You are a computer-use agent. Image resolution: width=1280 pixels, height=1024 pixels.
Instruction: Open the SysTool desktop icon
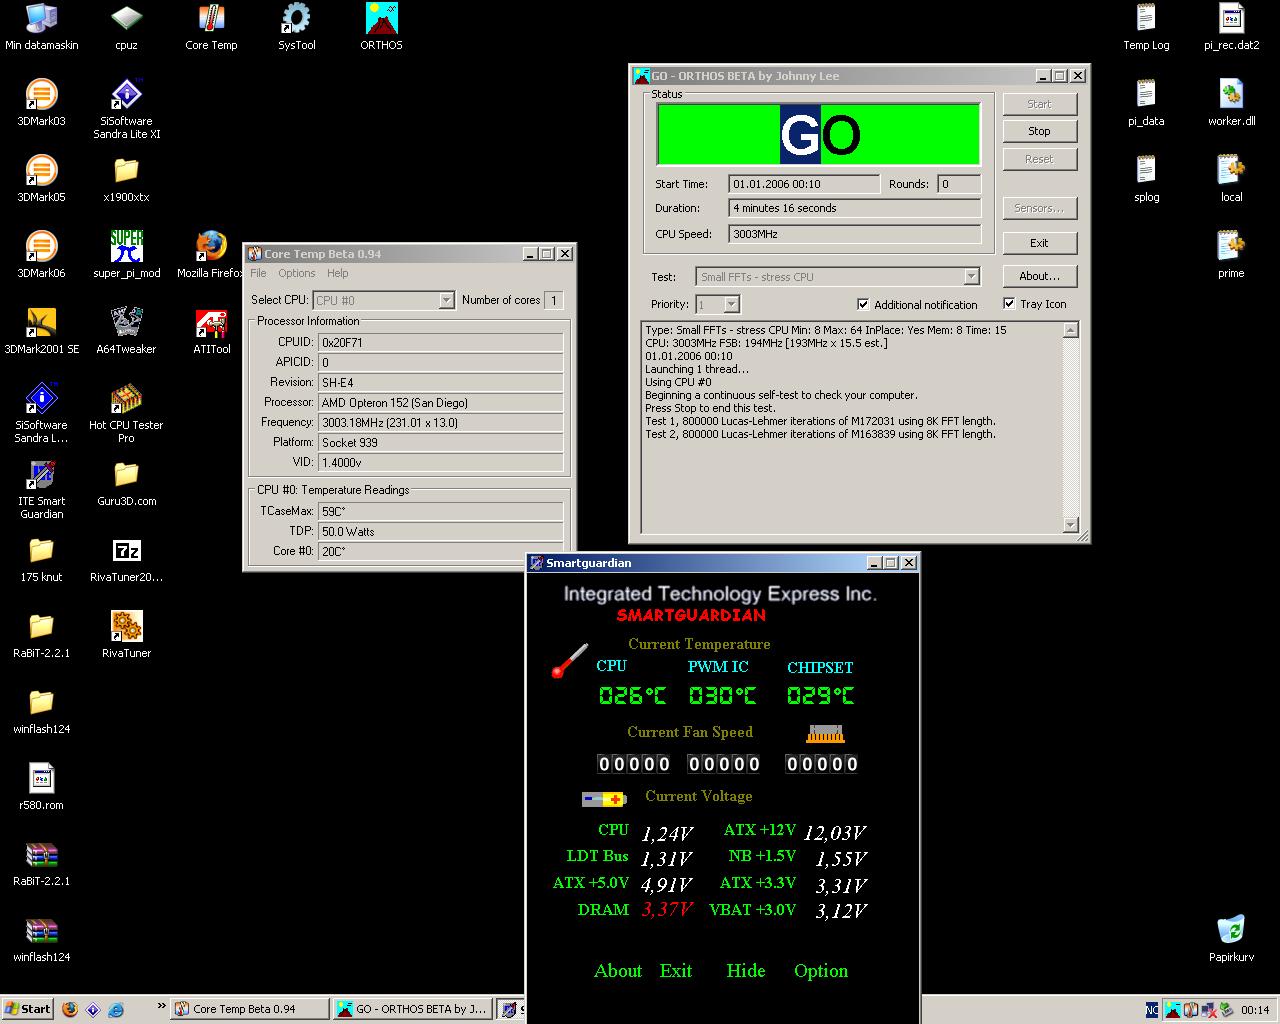[x=296, y=27]
